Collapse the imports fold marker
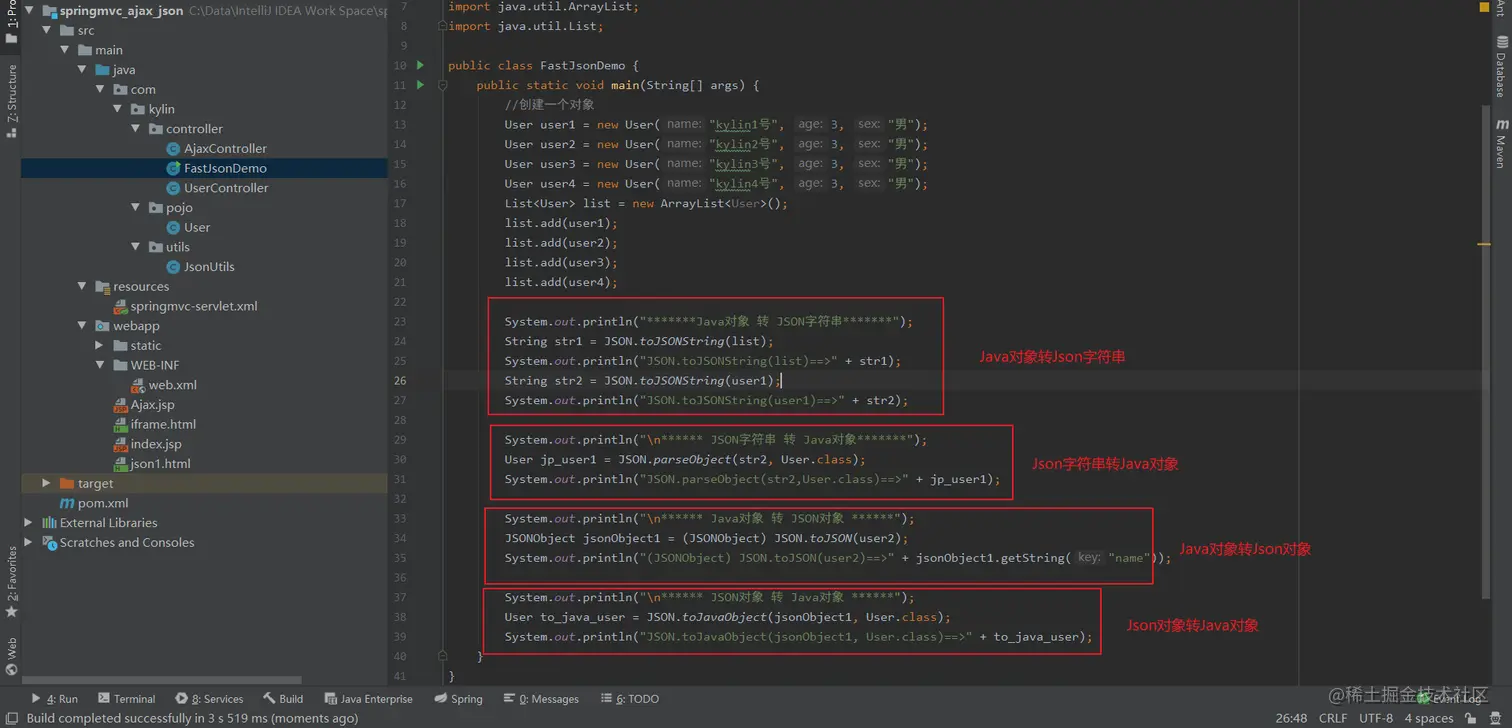 (442, 27)
